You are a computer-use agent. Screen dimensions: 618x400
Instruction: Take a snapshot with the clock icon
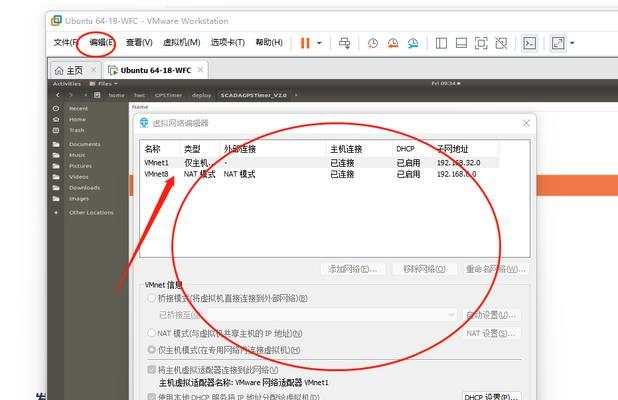[372, 43]
